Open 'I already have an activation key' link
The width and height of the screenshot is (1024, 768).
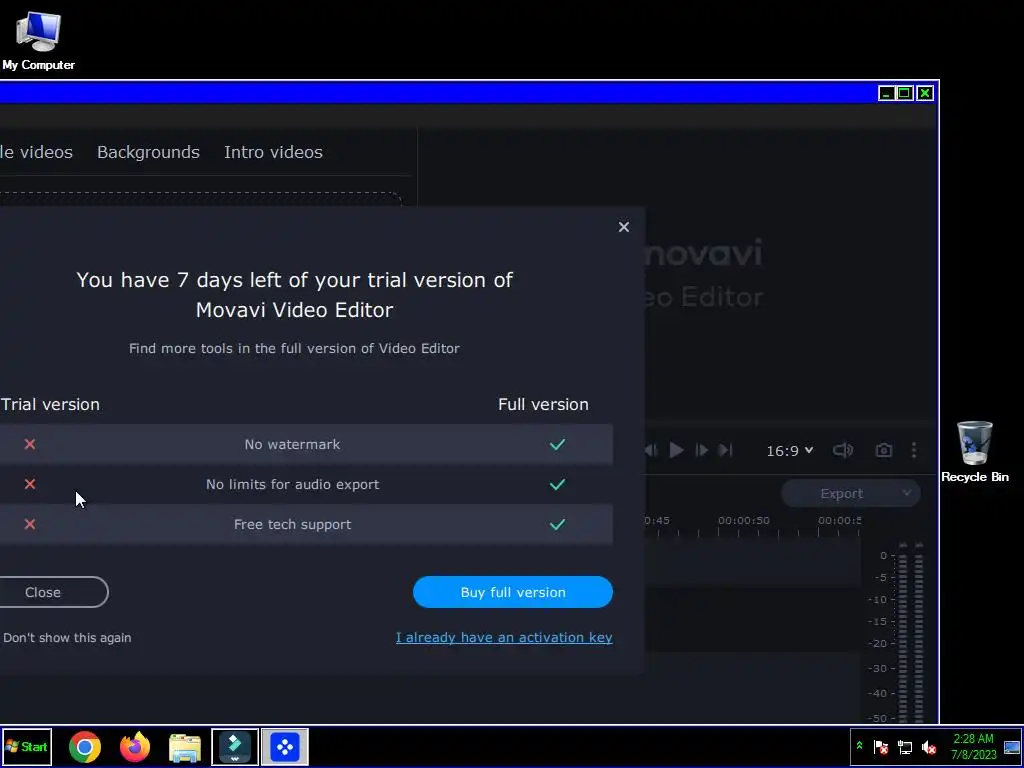[x=504, y=637]
